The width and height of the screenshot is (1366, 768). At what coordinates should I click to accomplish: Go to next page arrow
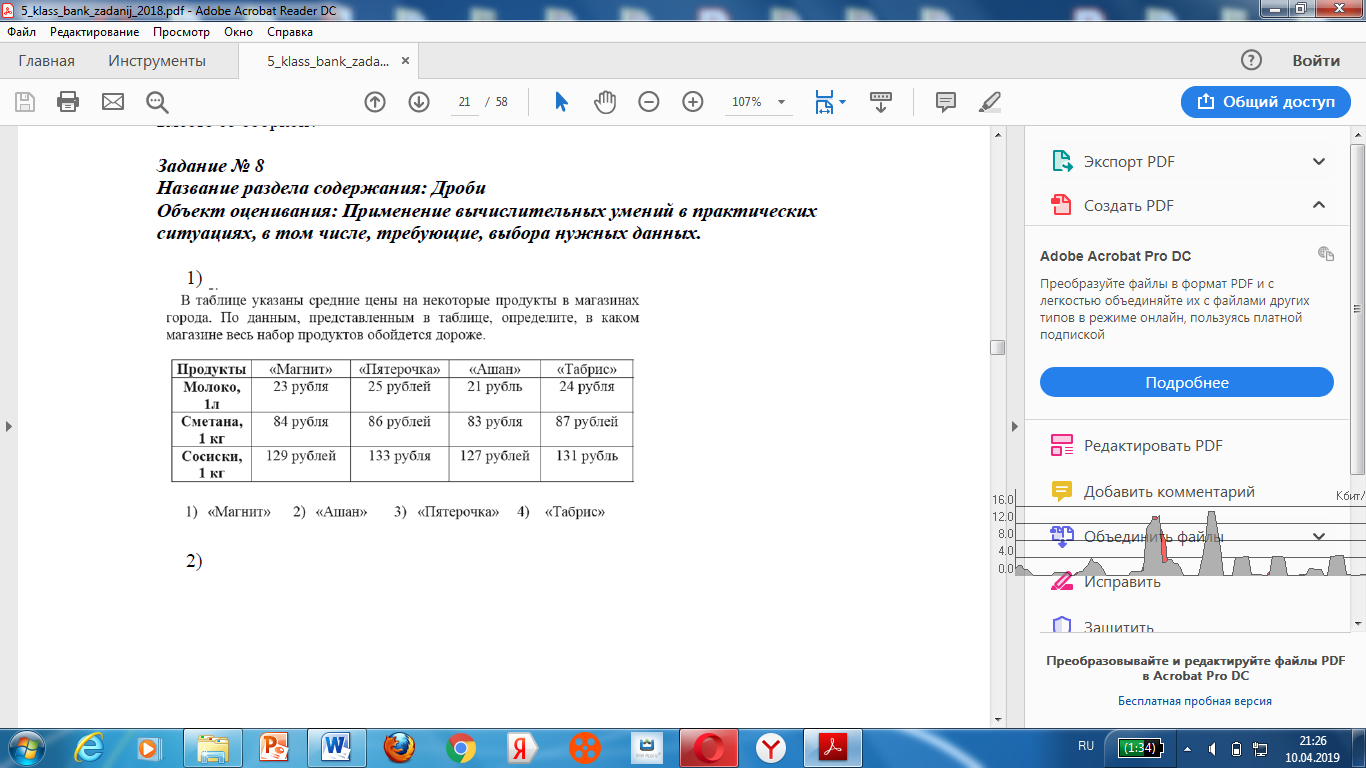[419, 102]
